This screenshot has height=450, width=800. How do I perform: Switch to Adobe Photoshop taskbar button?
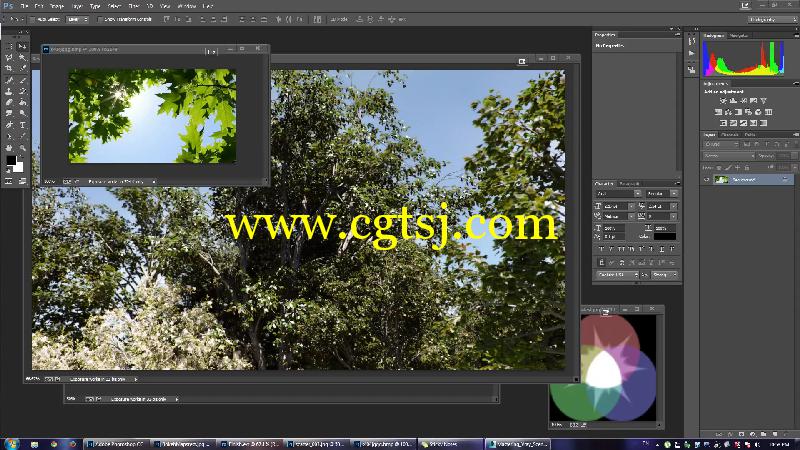[x=116, y=444]
